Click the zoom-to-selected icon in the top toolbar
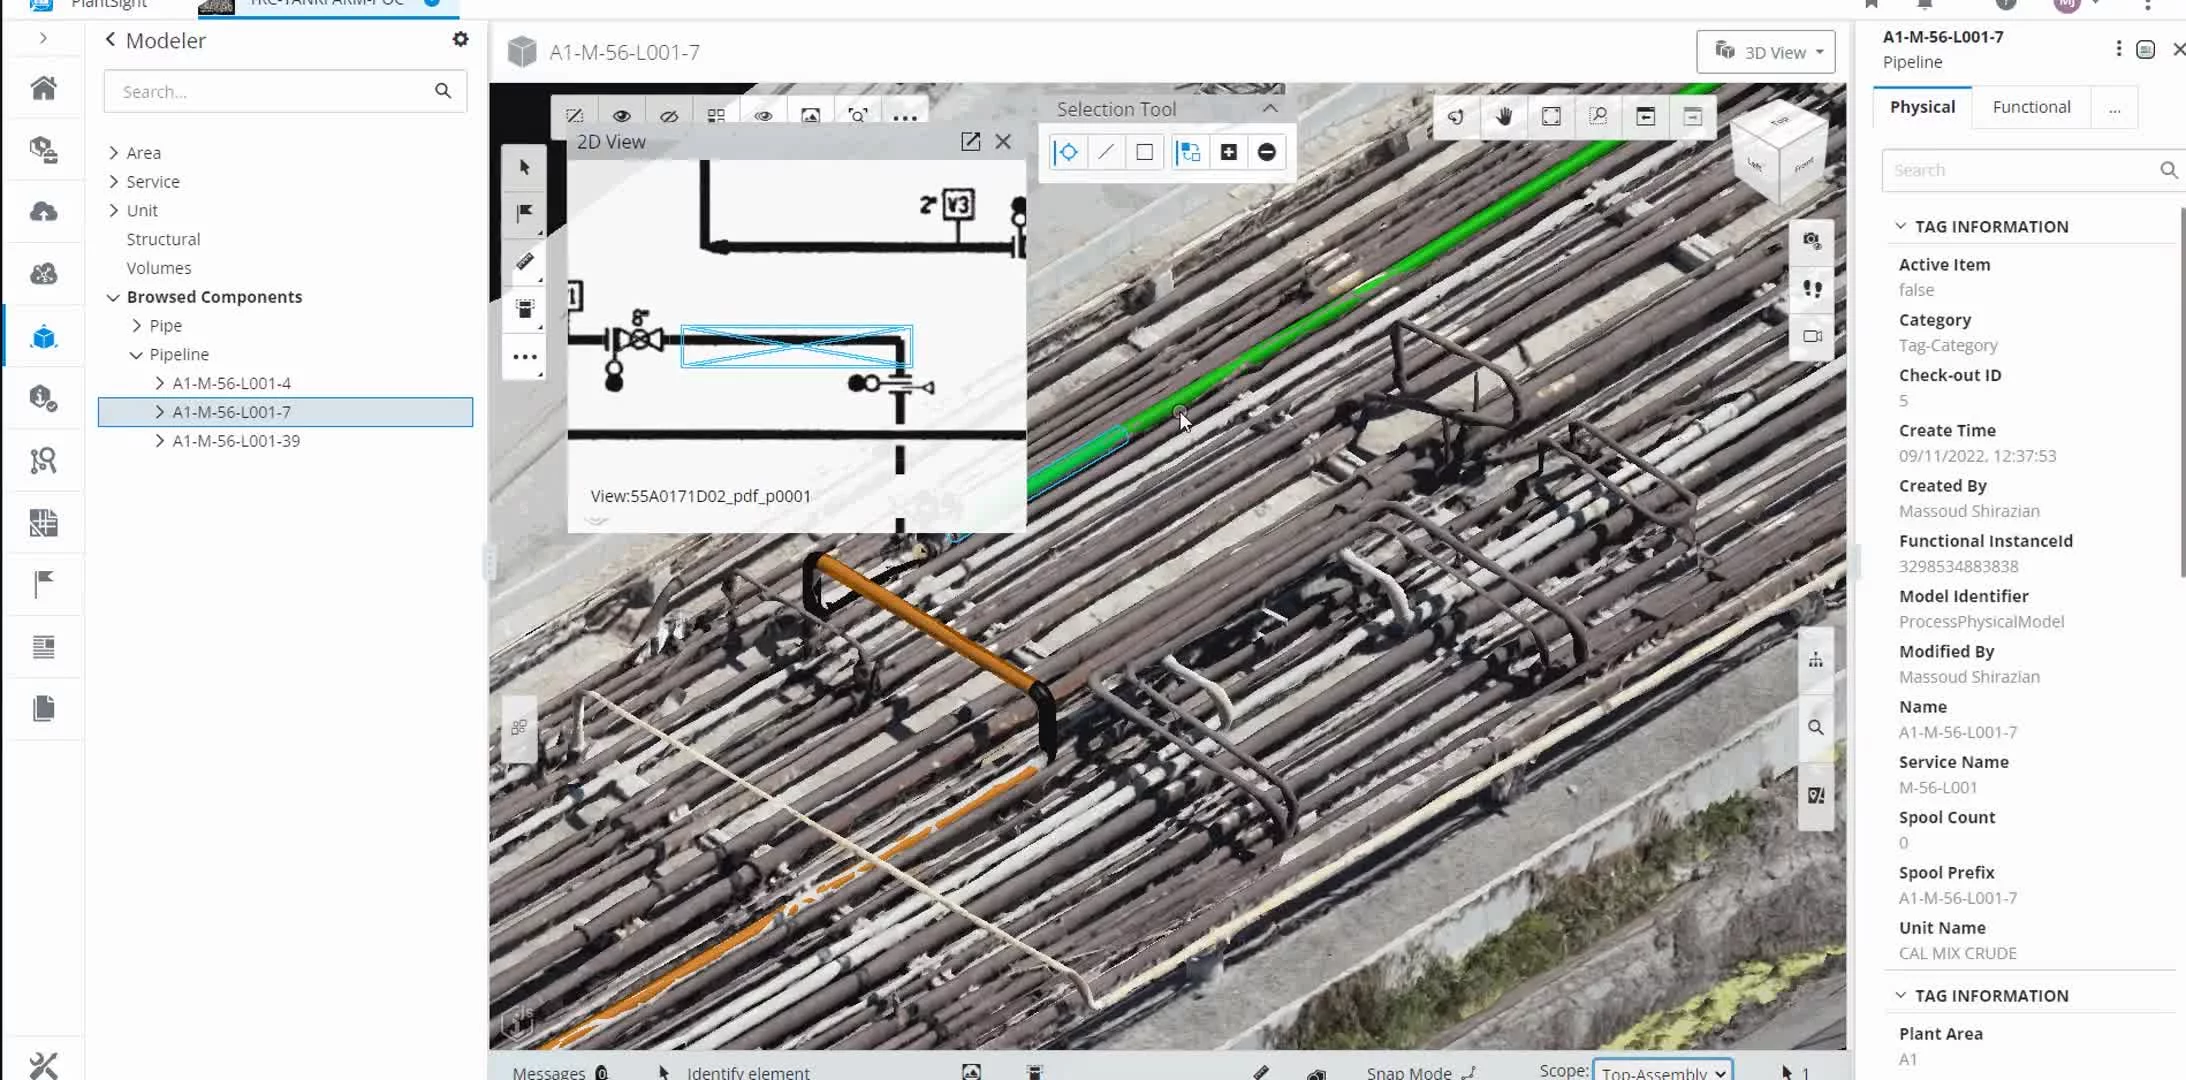 tap(858, 116)
